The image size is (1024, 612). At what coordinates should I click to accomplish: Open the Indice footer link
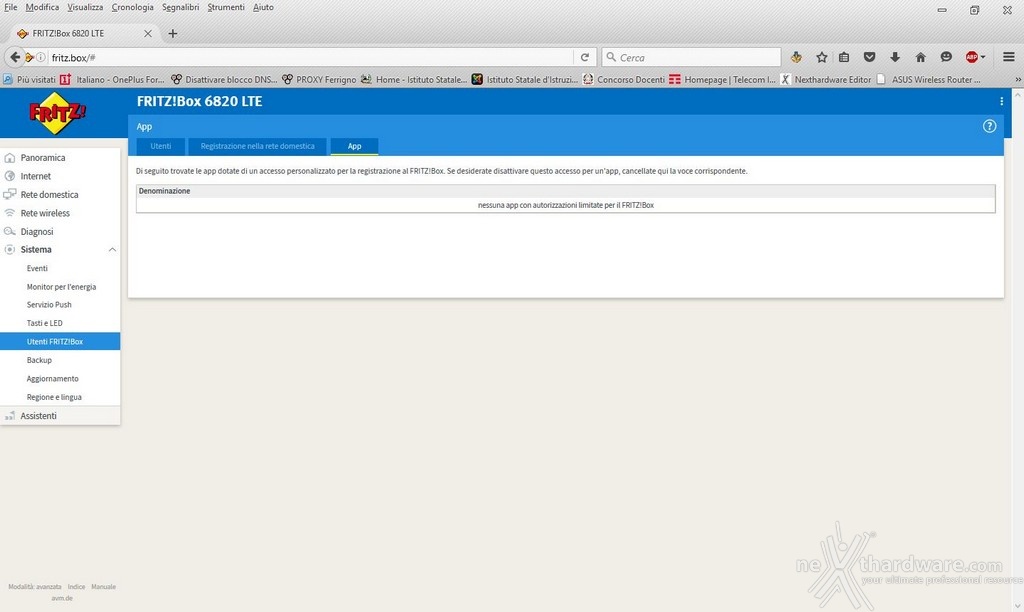click(76, 587)
